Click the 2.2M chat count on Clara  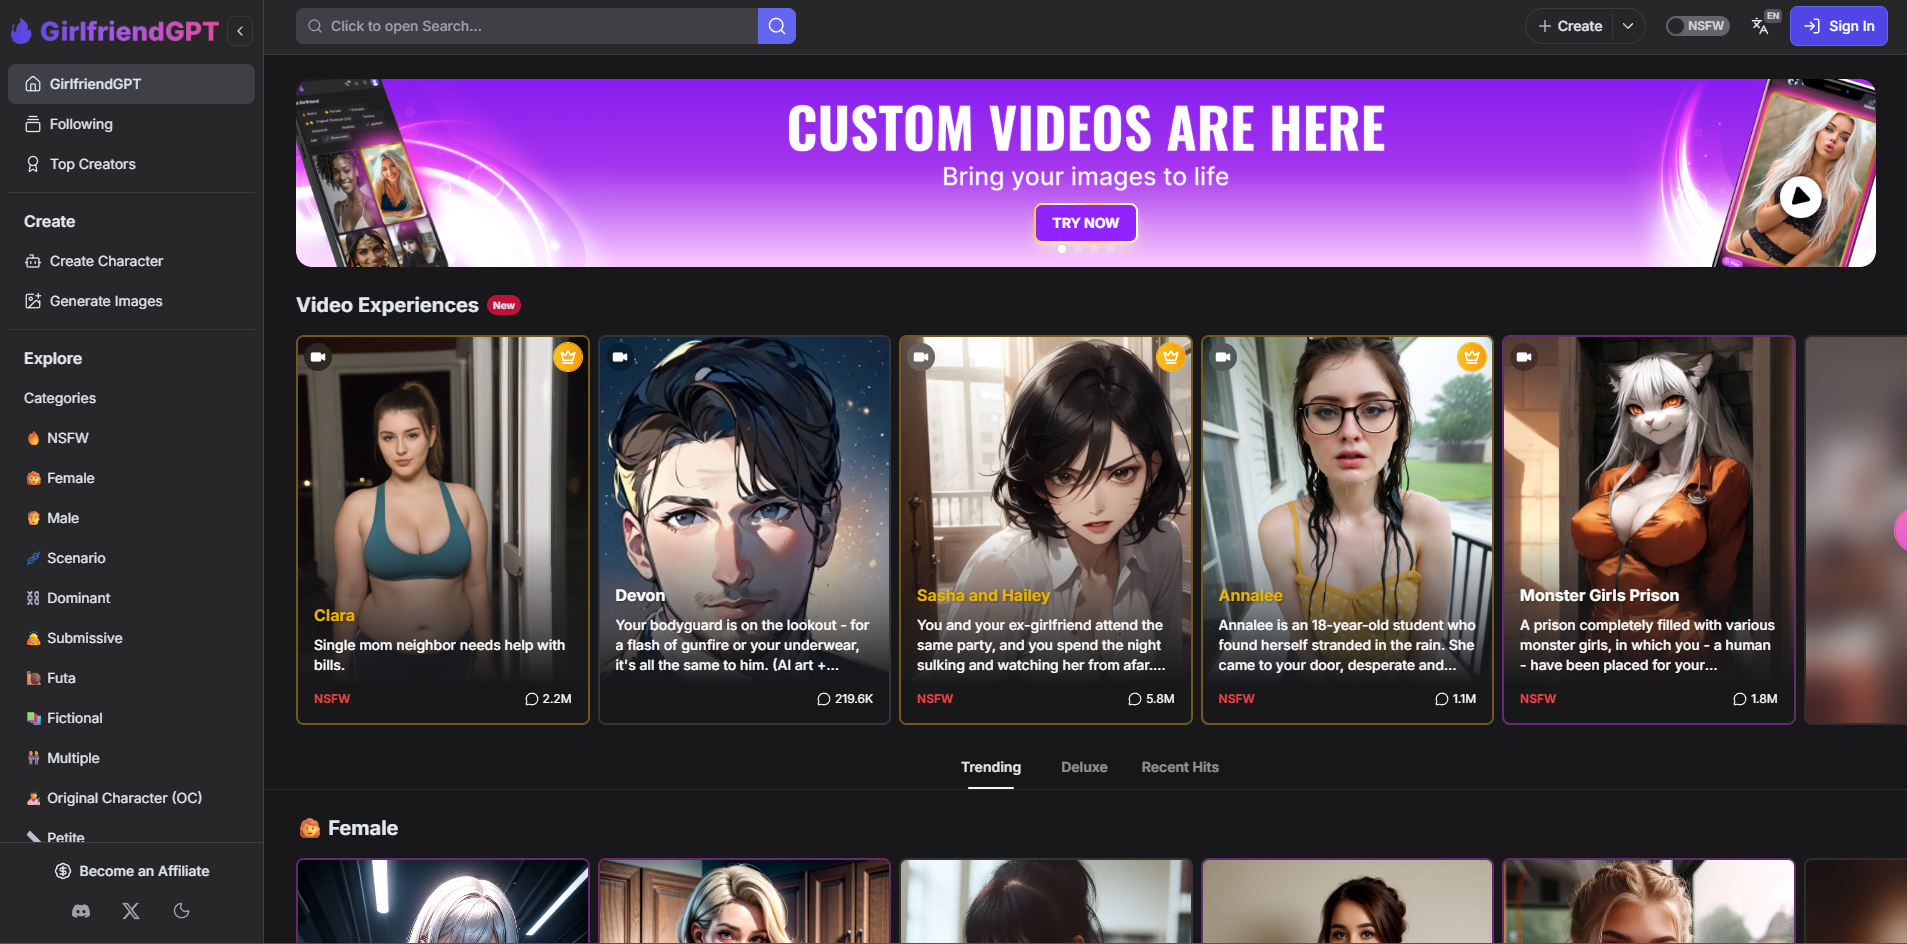tap(548, 699)
